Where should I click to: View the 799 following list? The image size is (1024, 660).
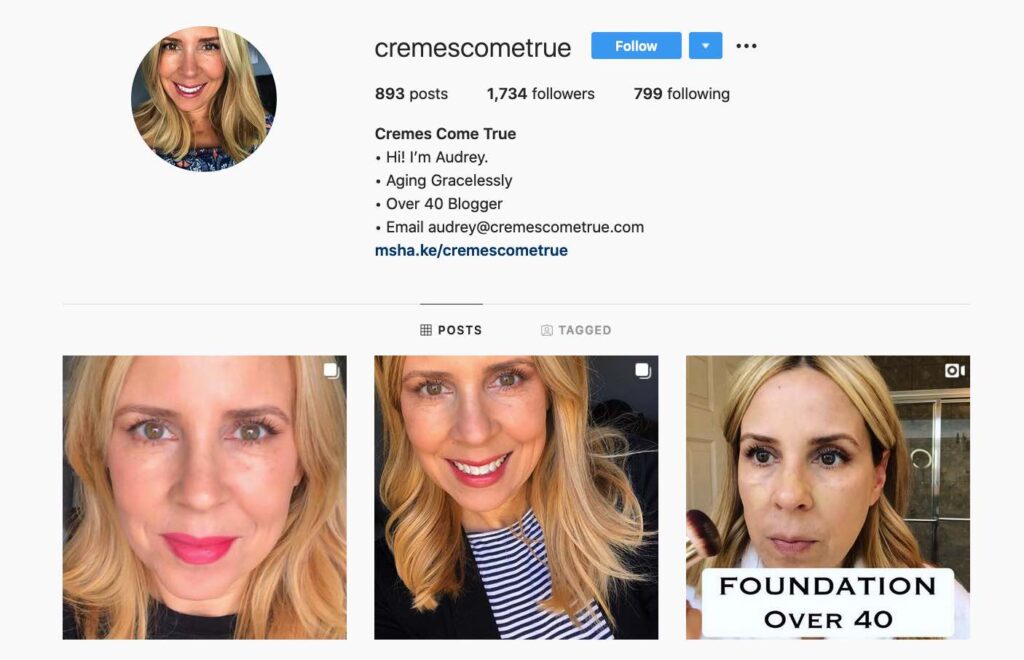click(682, 94)
